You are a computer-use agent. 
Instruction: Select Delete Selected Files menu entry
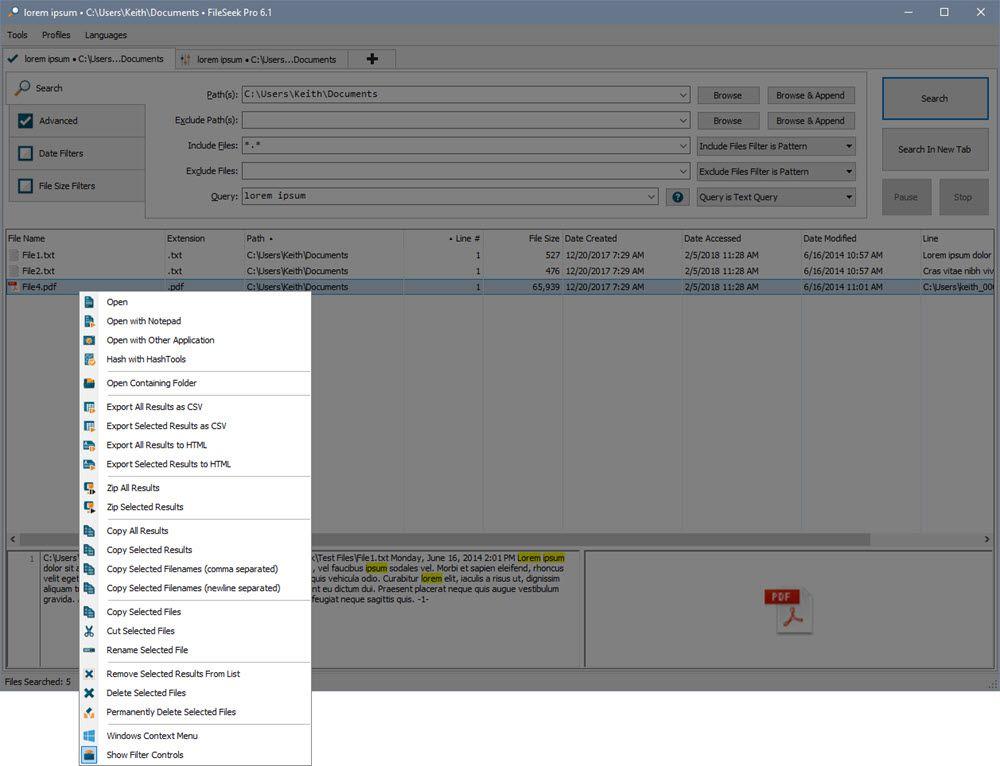click(x=195, y=693)
